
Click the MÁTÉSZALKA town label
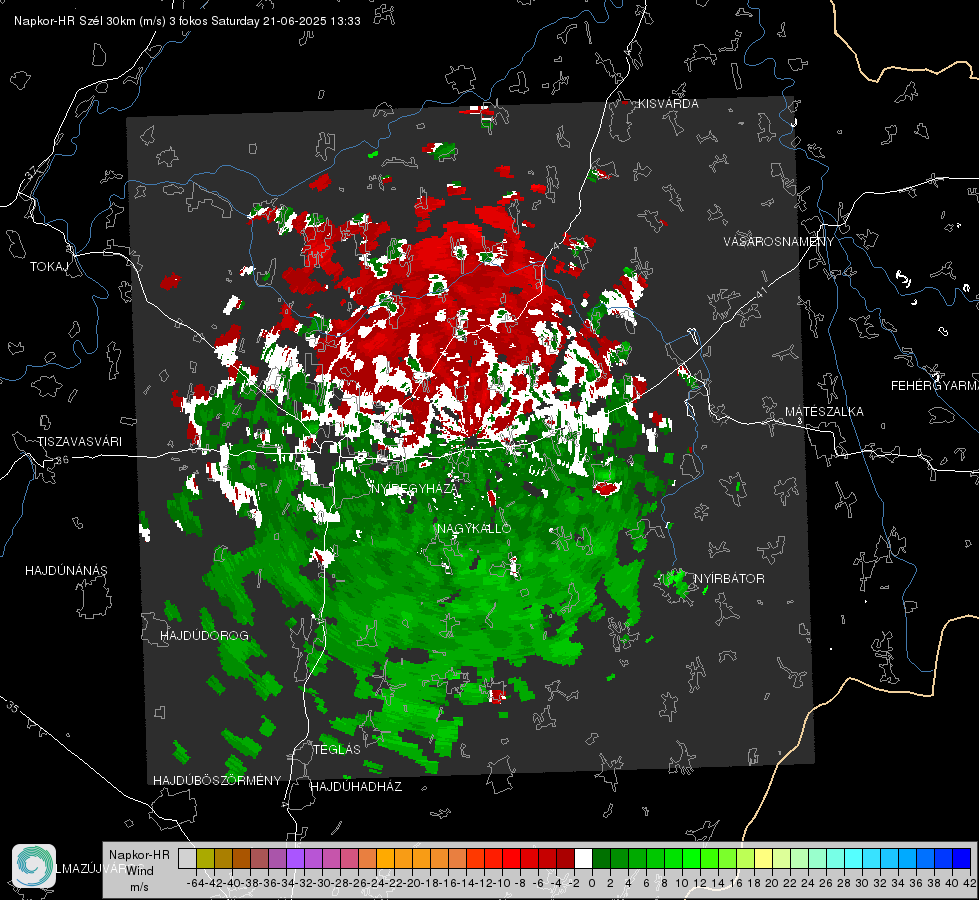pyautogui.click(x=824, y=412)
